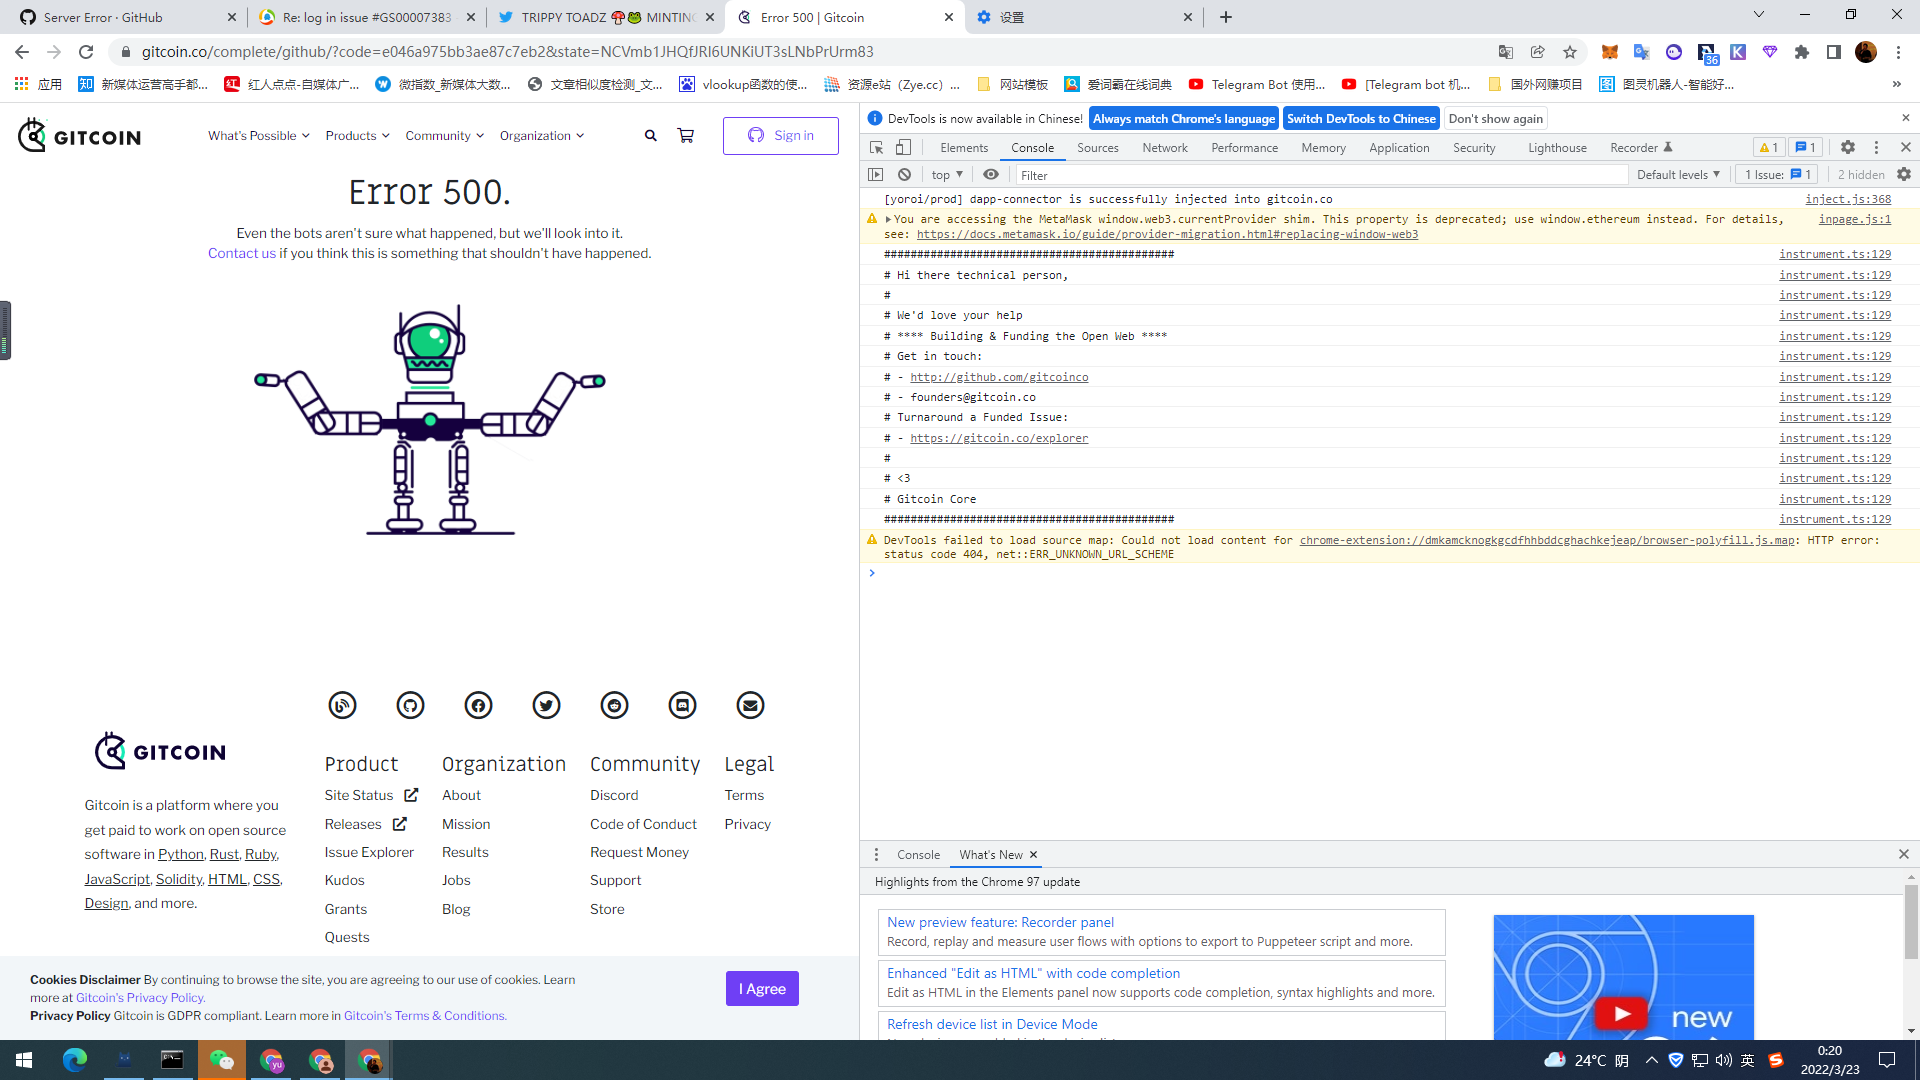Switch to the Memory tab
Image resolution: width=1920 pixels, height=1080 pixels.
coord(1324,148)
